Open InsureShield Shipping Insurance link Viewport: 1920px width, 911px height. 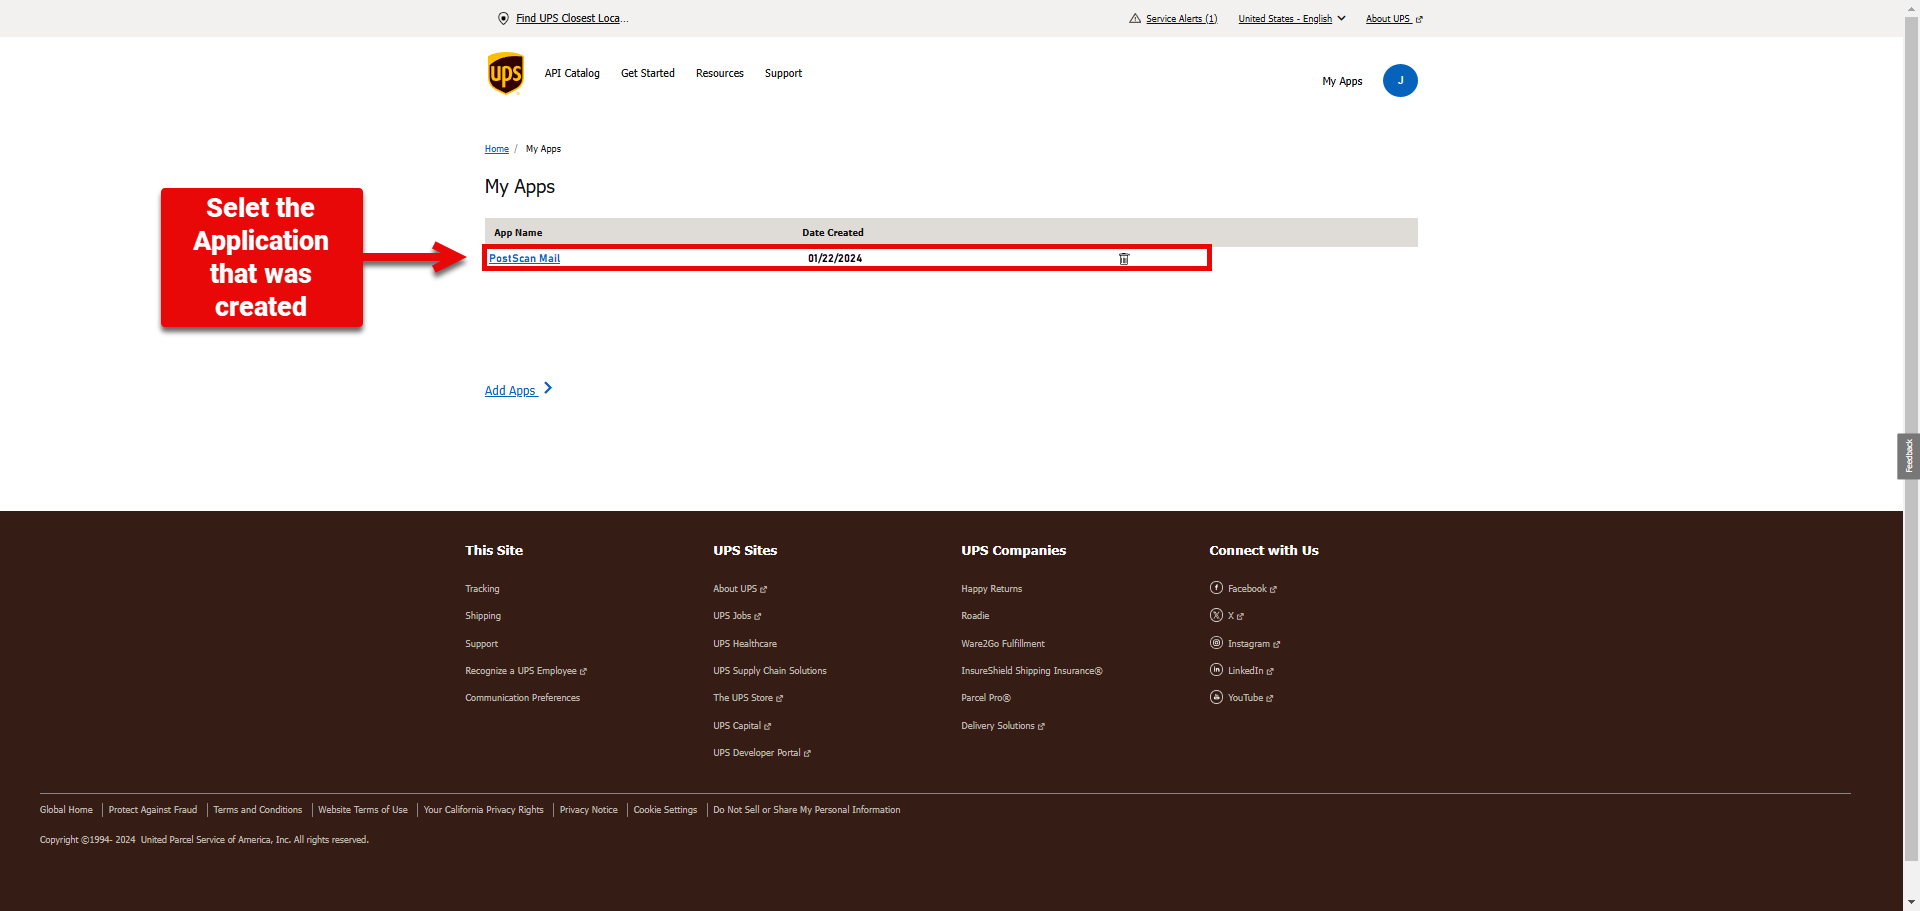pos(1032,671)
